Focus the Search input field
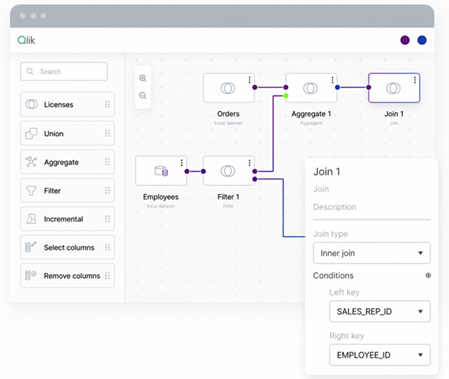Viewport: 449px width, 379px height. 64,71
